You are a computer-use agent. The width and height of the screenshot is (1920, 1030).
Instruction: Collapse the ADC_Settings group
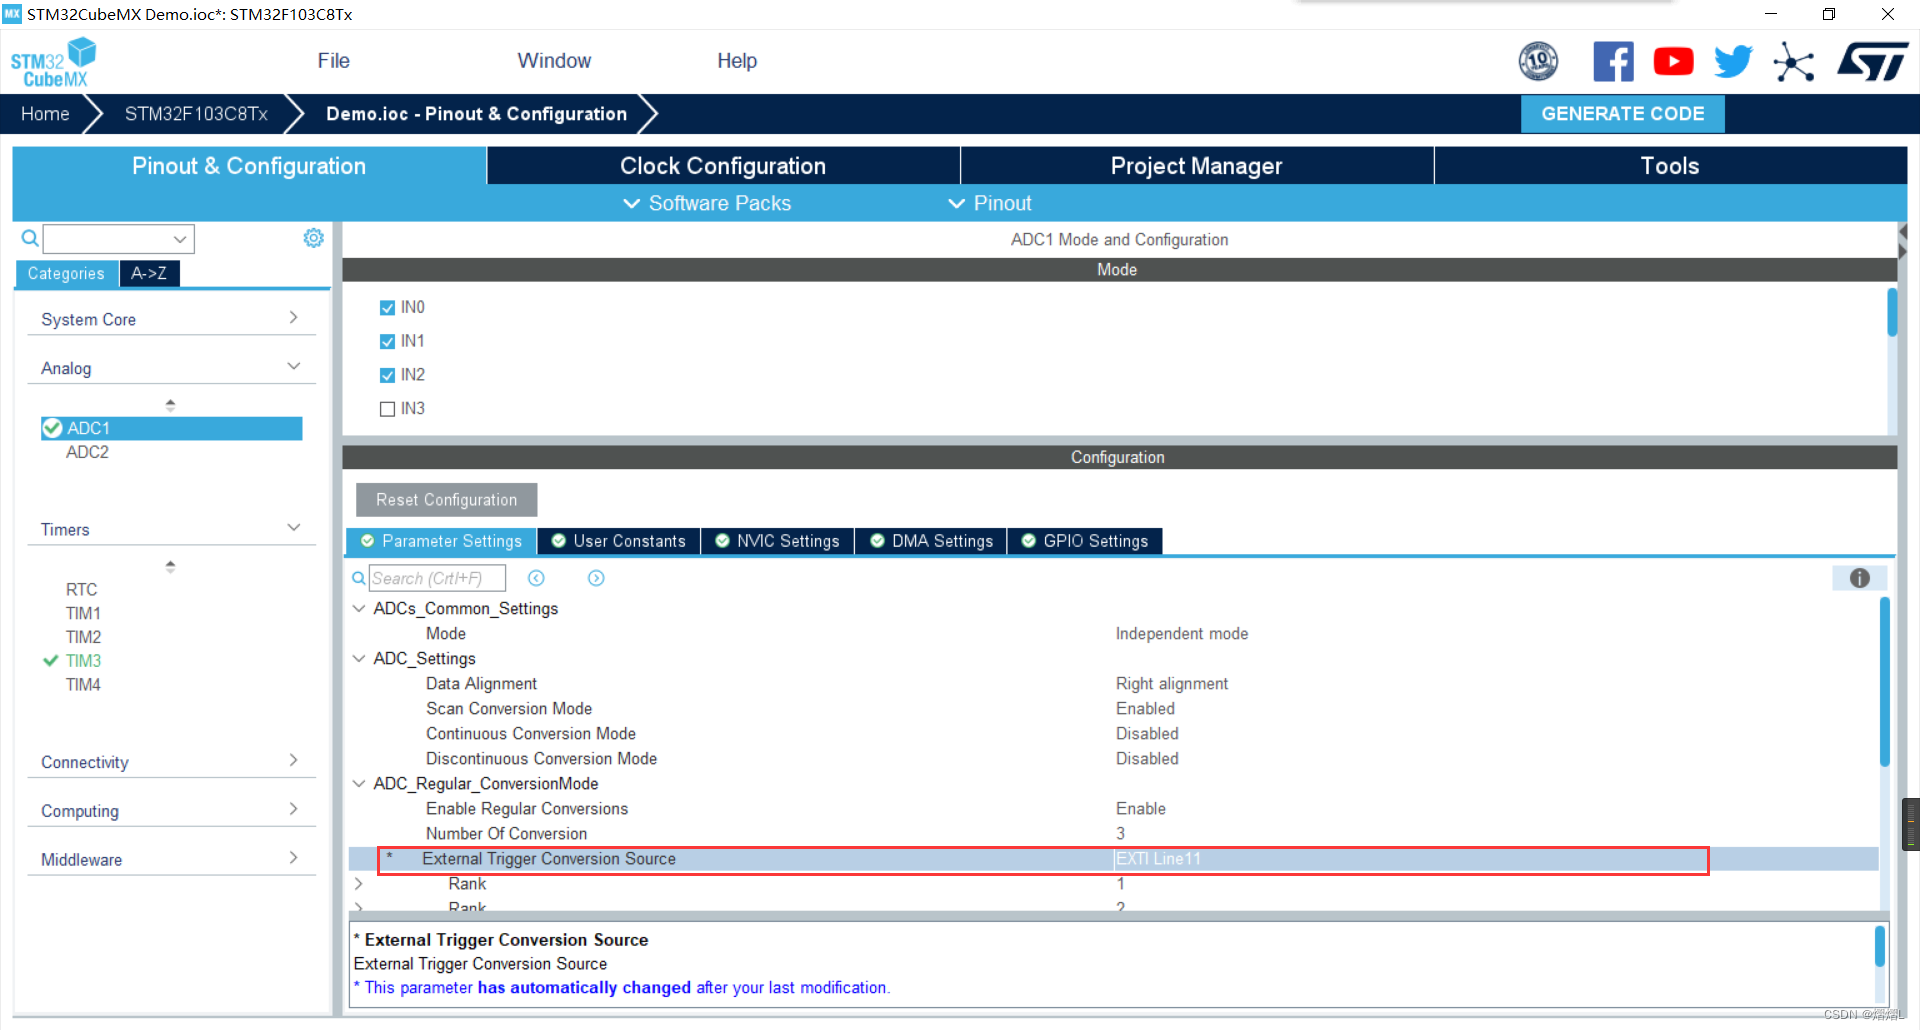click(x=359, y=658)
